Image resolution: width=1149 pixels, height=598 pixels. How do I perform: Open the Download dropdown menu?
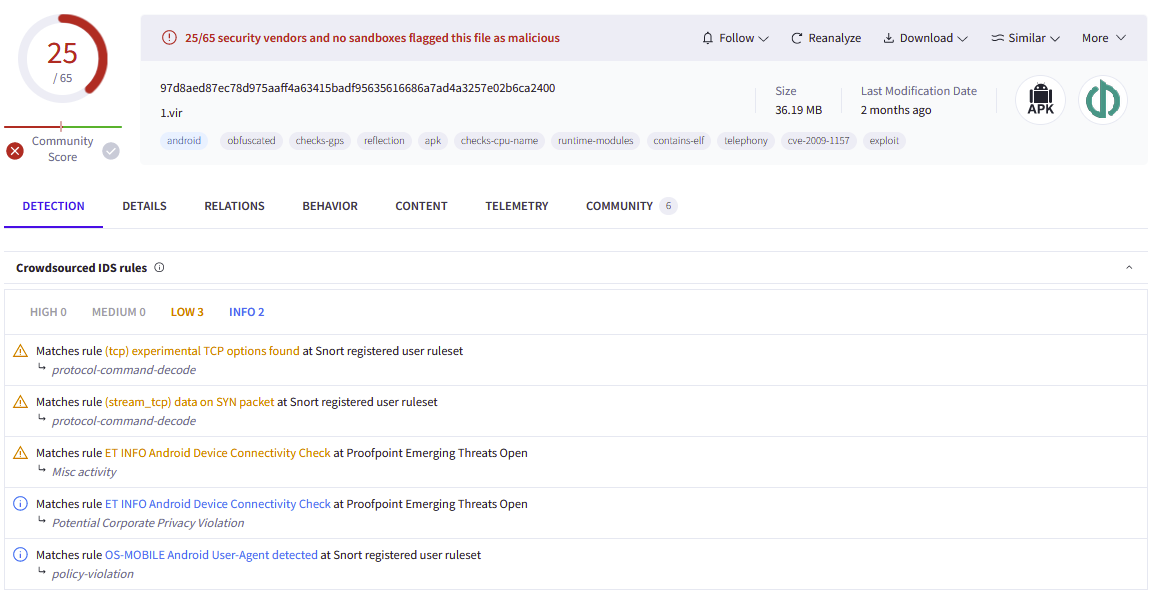[925, 38]
